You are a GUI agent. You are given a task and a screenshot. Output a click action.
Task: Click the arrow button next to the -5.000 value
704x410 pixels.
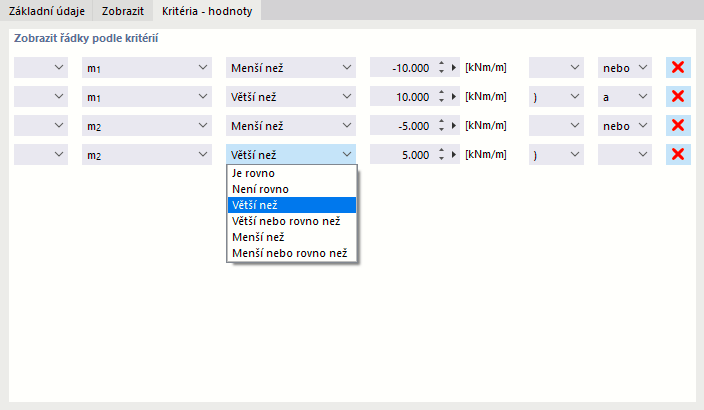tap(454, 126)
